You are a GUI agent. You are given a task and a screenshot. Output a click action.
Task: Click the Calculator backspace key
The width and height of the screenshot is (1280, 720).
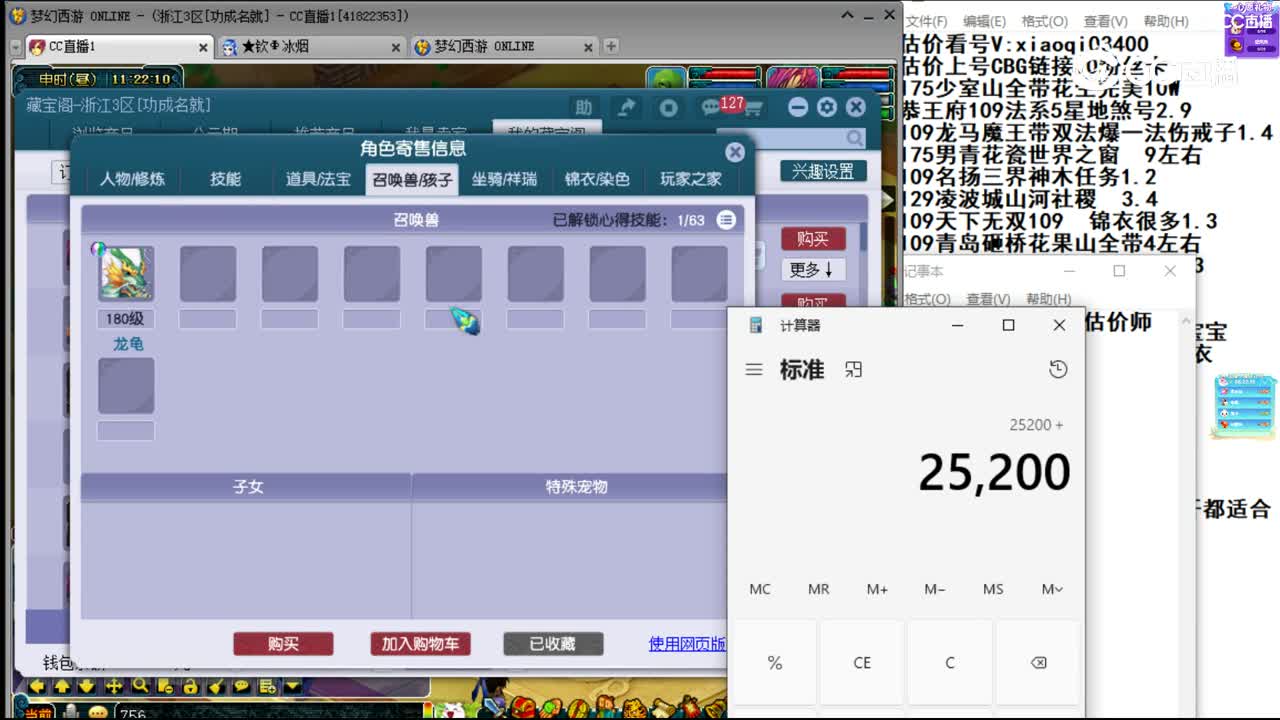pyautogui.click(x=1038, y=663)
